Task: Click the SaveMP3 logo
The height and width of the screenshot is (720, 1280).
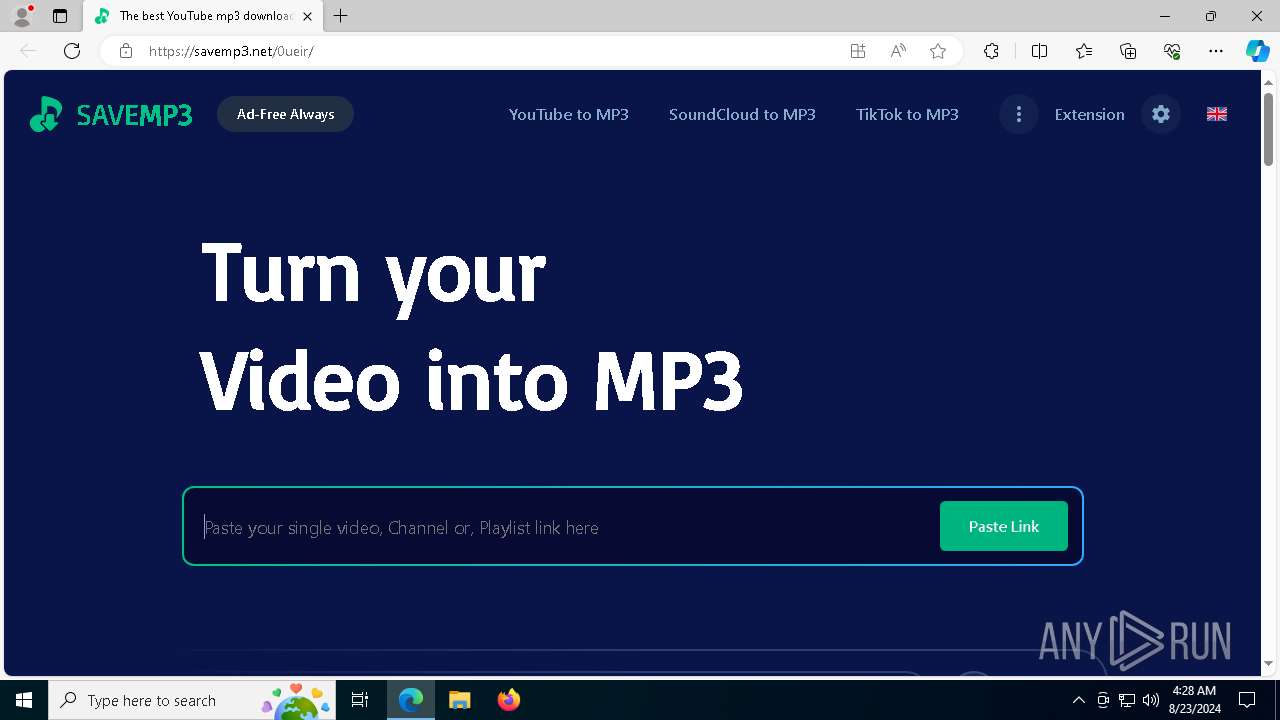Action: point(110,115)
